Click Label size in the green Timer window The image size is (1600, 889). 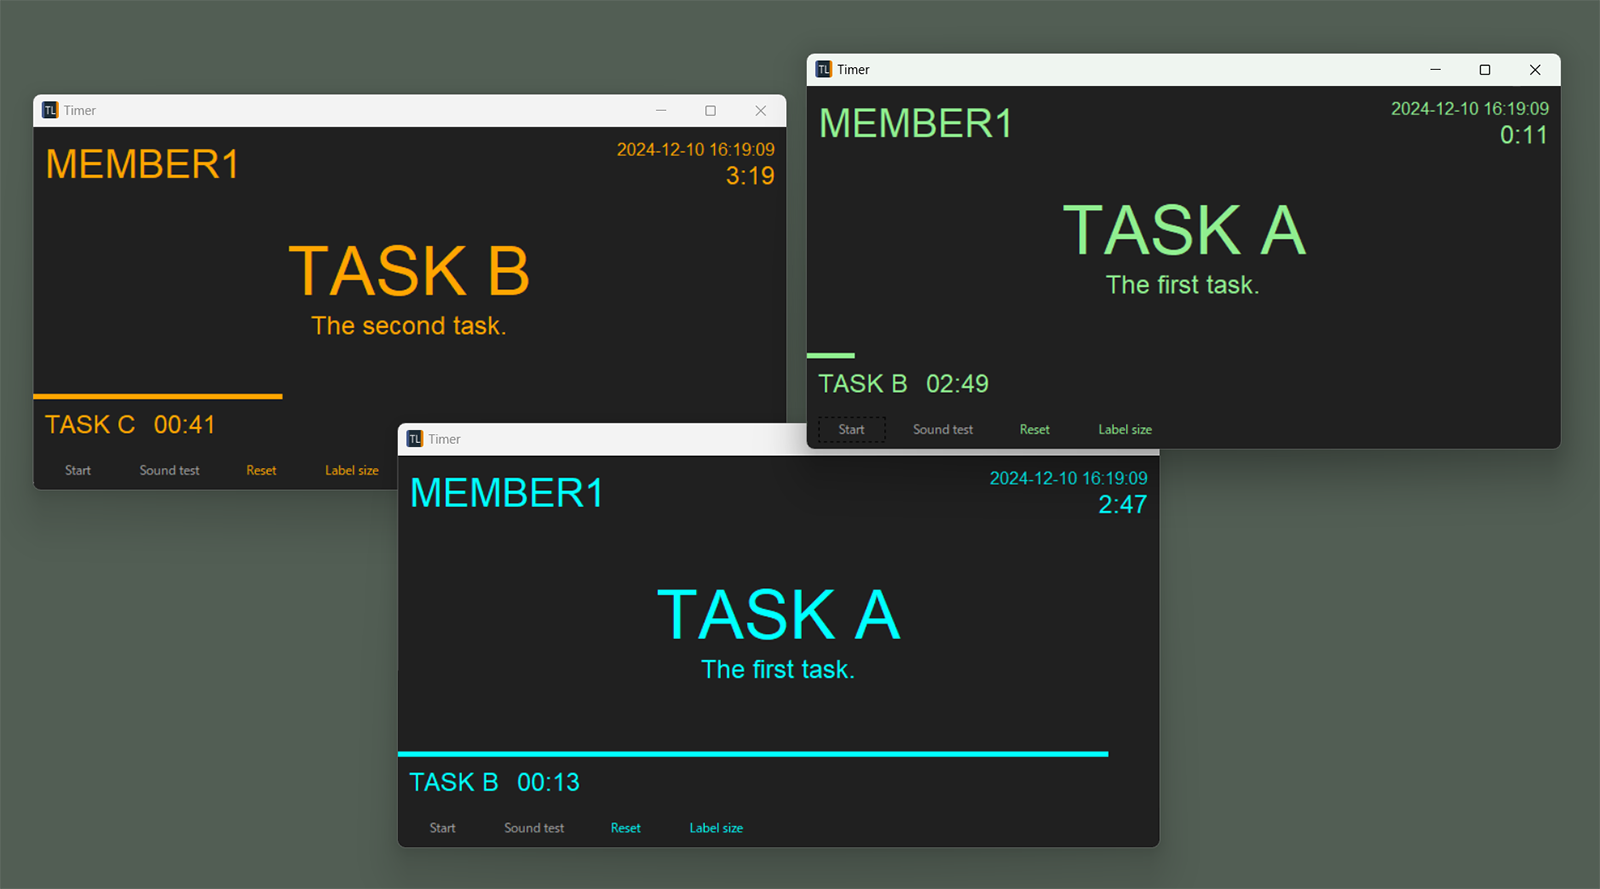[1125, 429]
